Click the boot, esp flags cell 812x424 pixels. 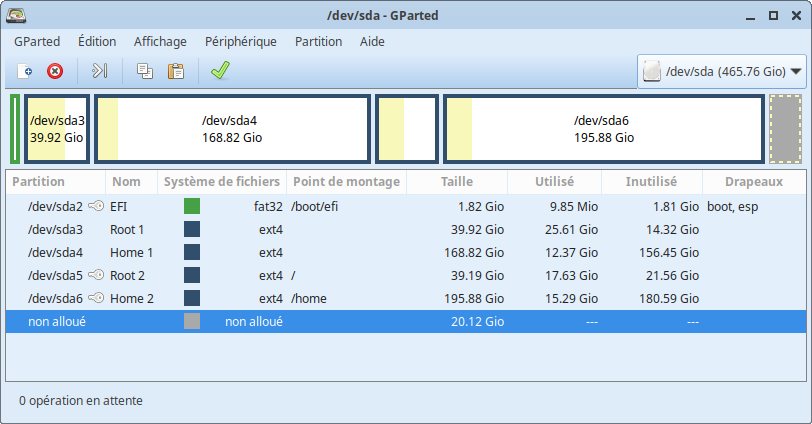732,207
